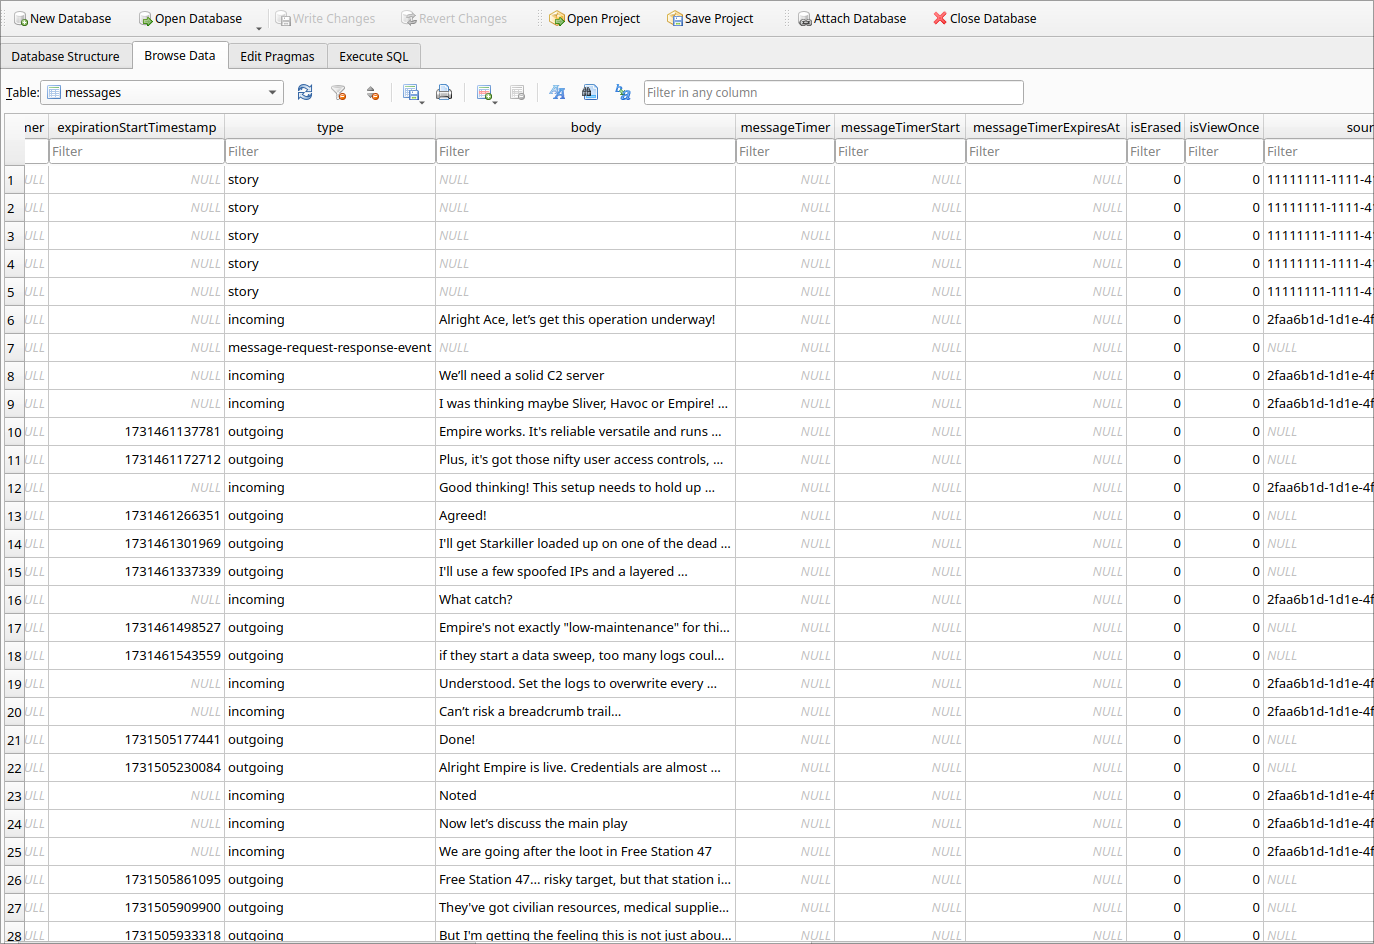
Task: Click the clear sorting icon
Action: click(372, 92)
